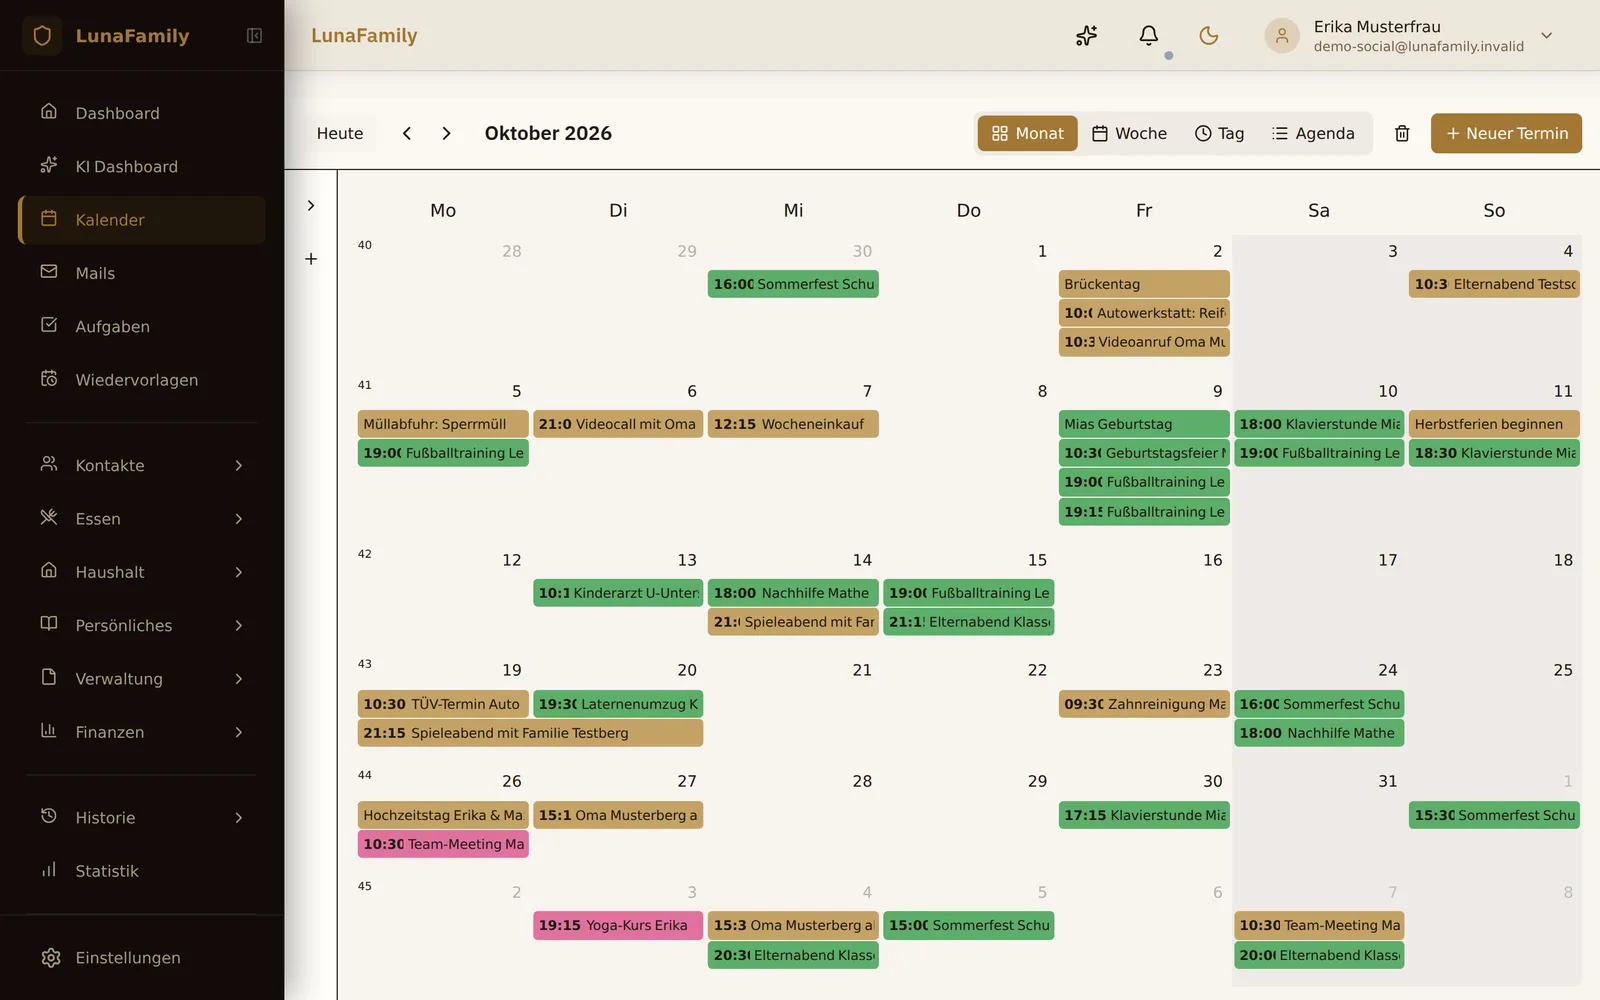Switch to Monat view
Viewport: 1600px width, 1000px height.
point(1028,133)
